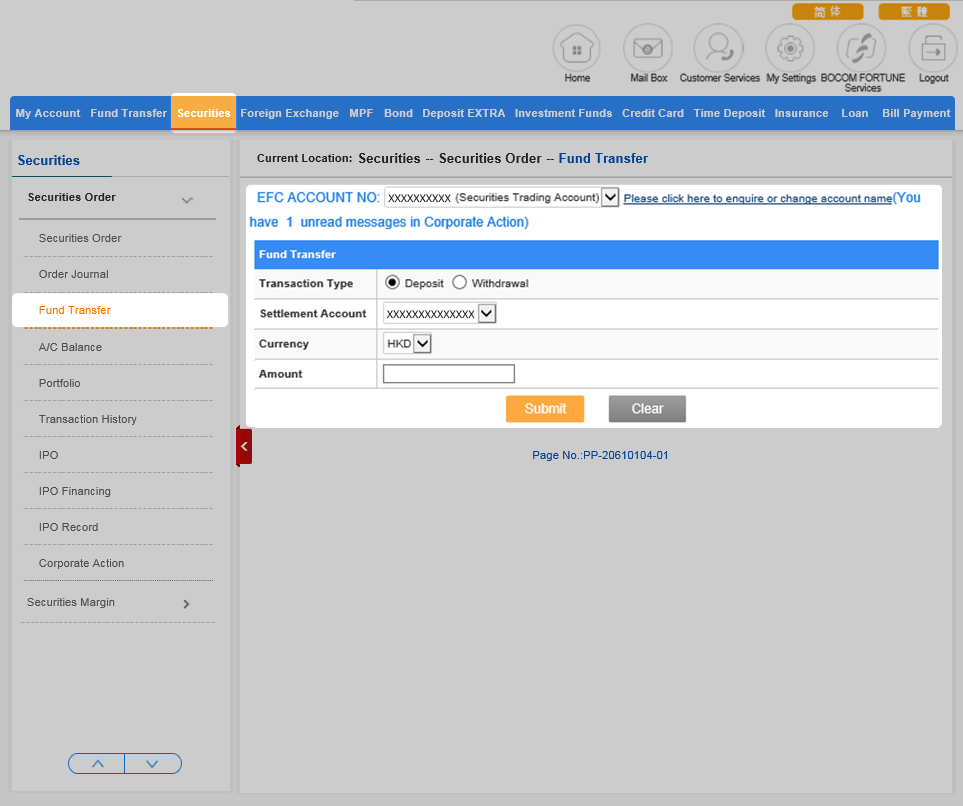
Task: Switch to the Foreign Exchange tab
Action: [289, 113]
